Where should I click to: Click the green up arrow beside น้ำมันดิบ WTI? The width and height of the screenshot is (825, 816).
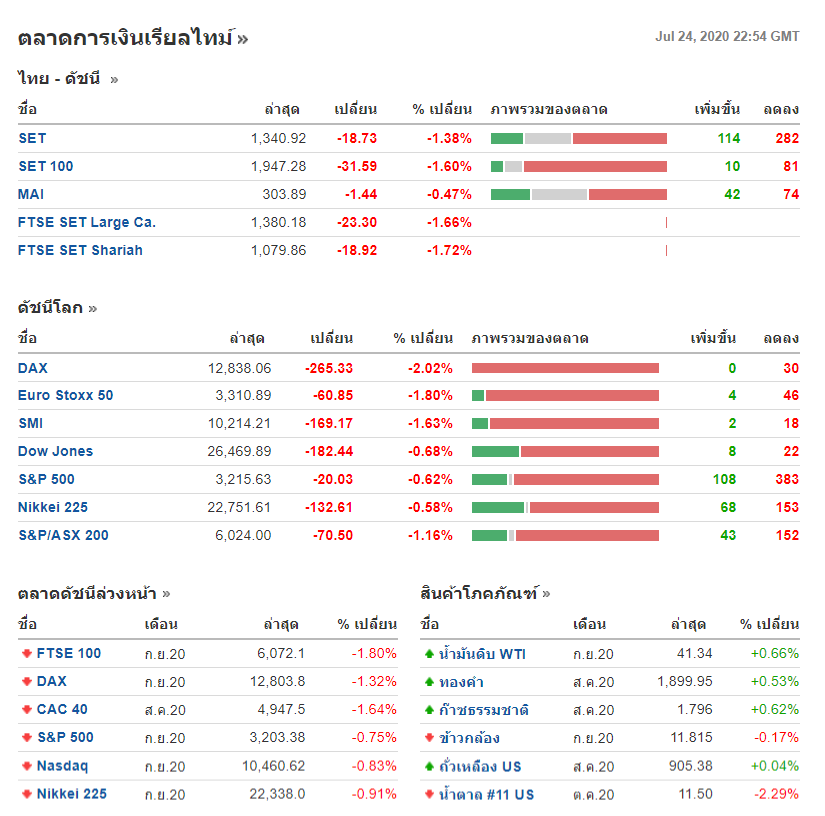click(429, 654)
